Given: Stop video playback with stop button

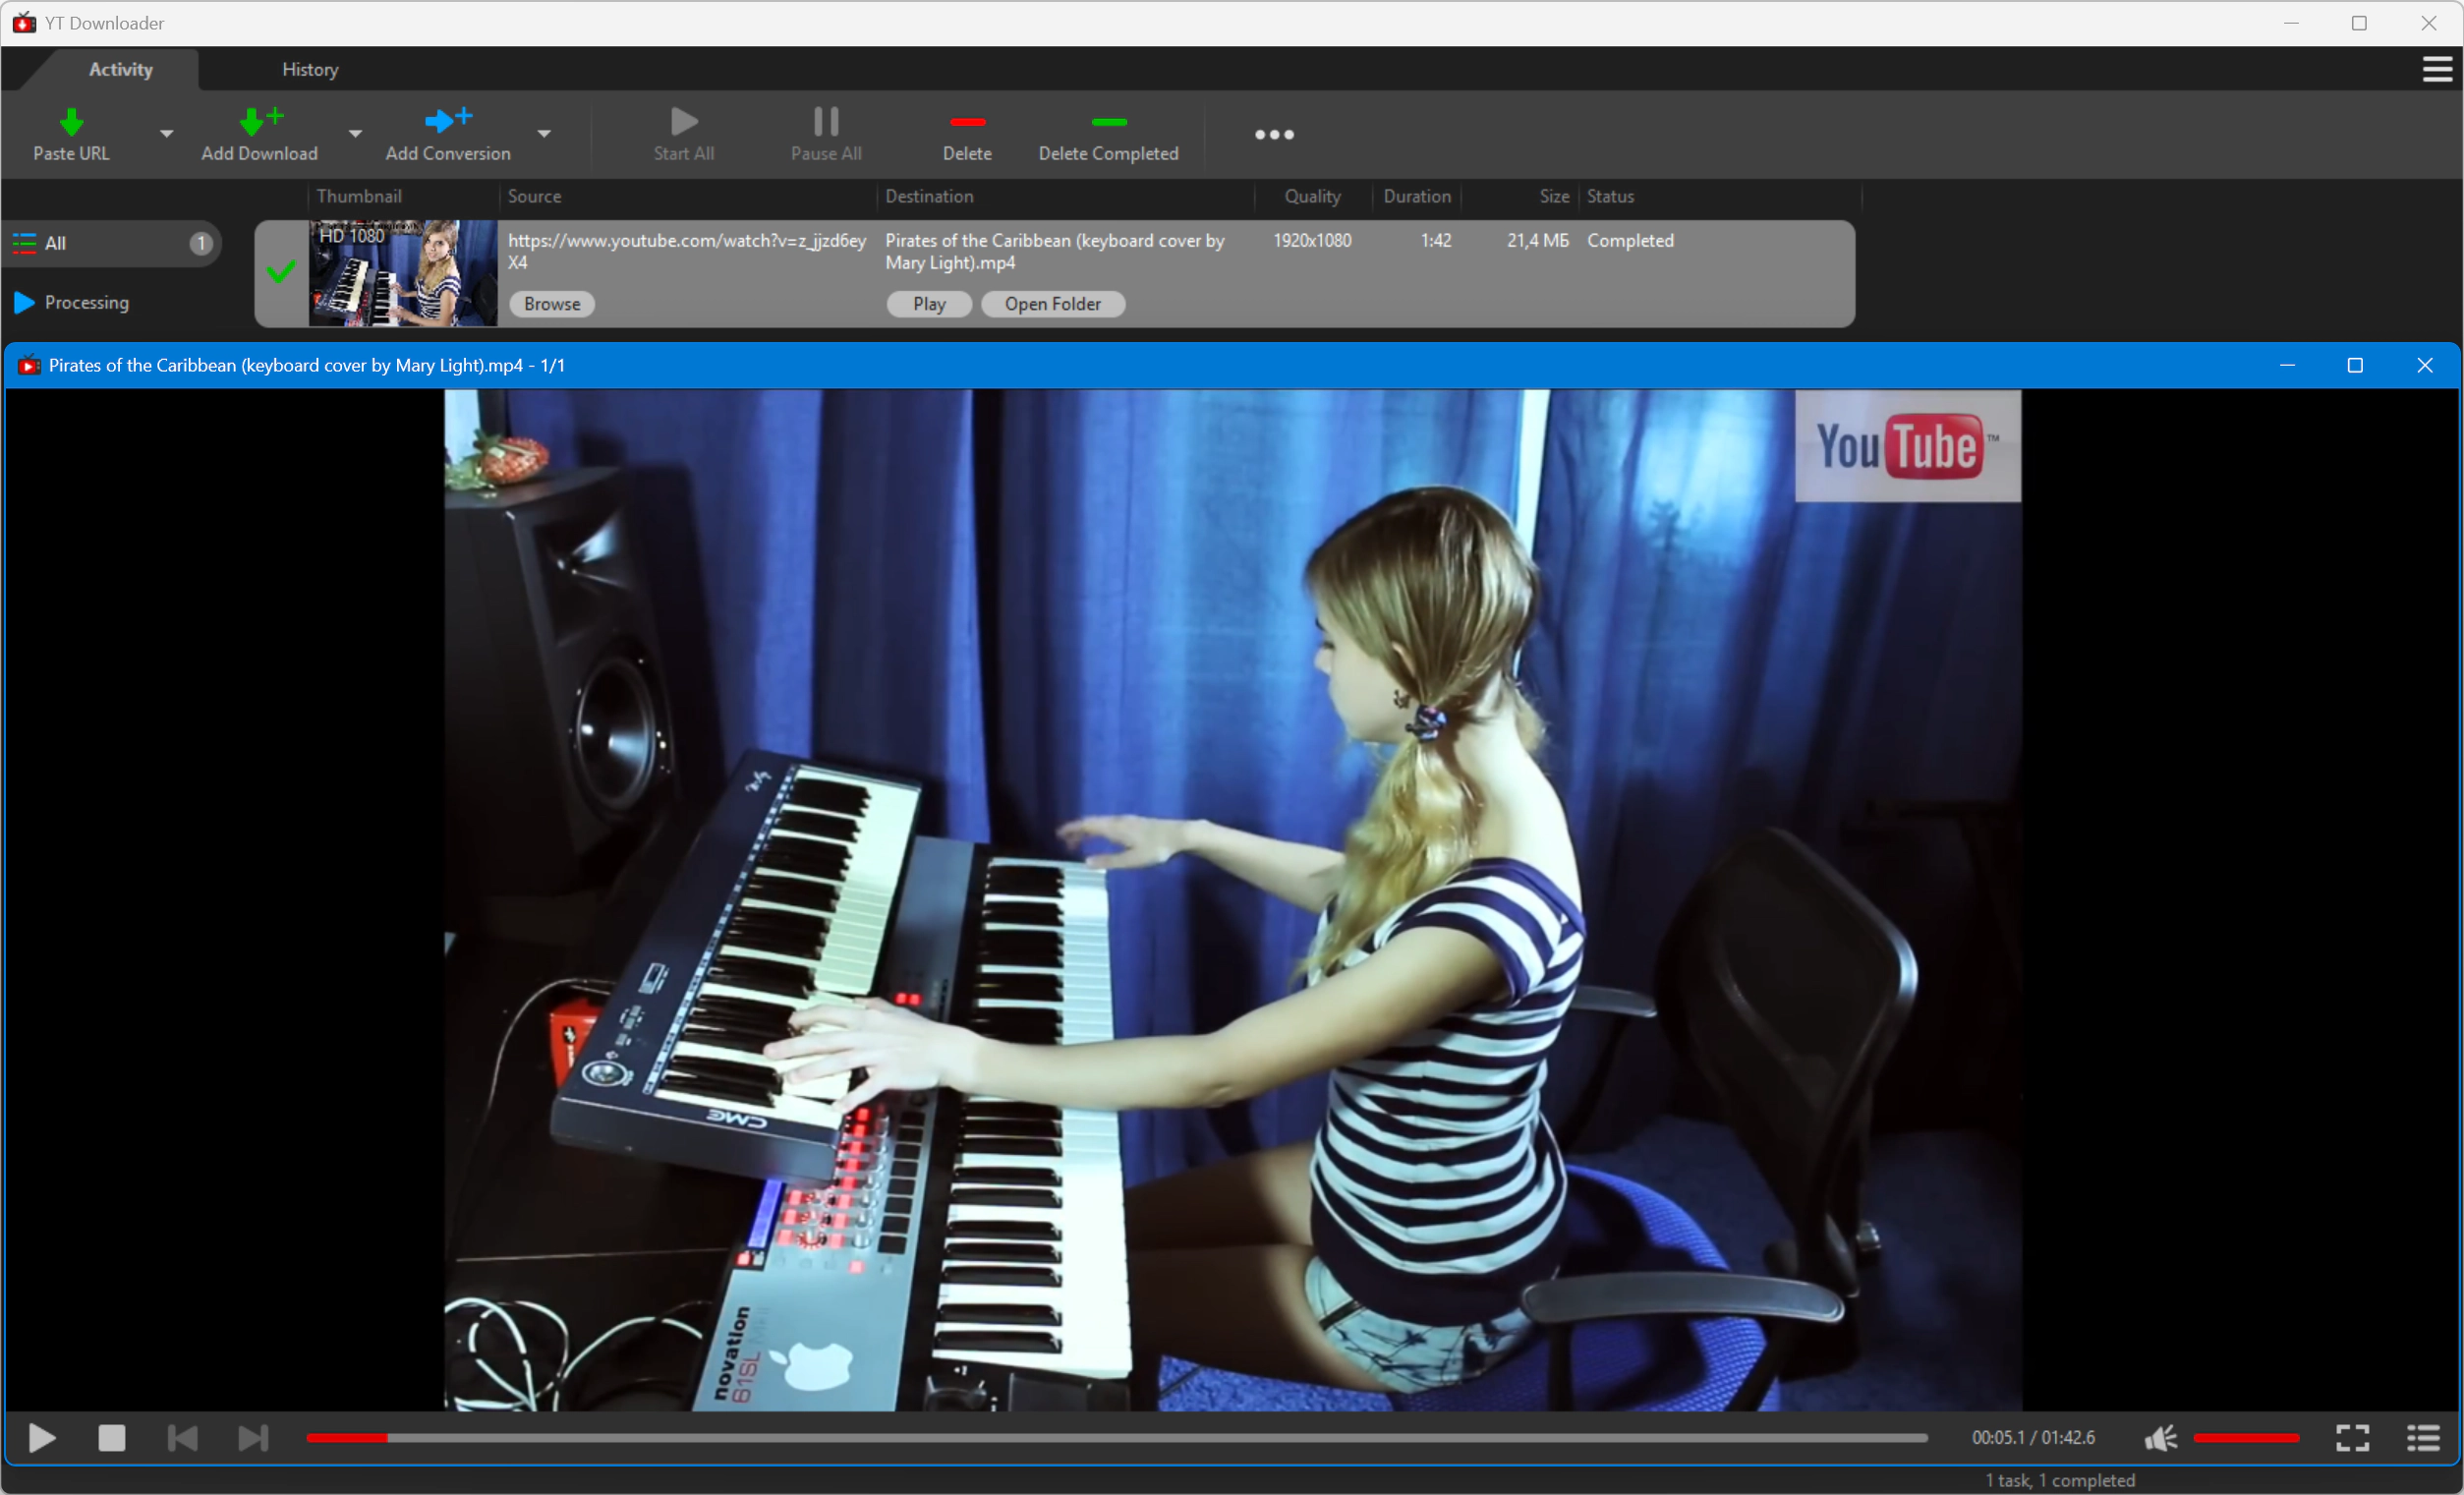Looking at the screenshot, I should [112, 1437].
